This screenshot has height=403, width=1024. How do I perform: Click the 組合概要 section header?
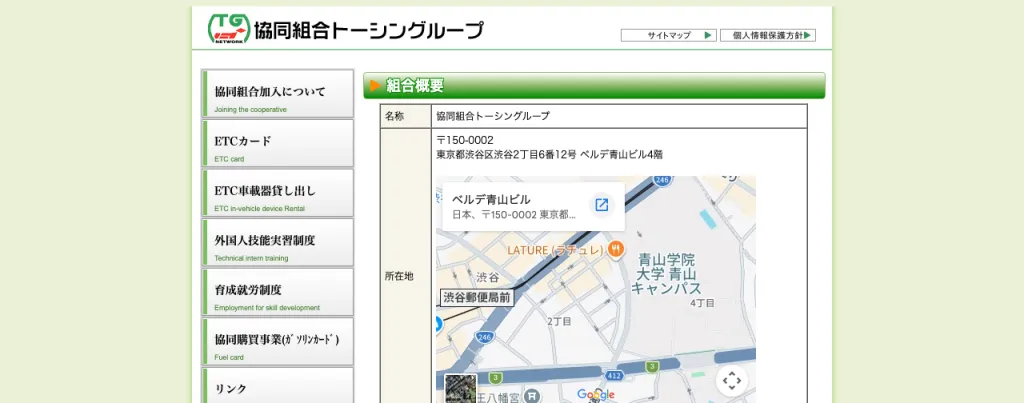[594, 86]
